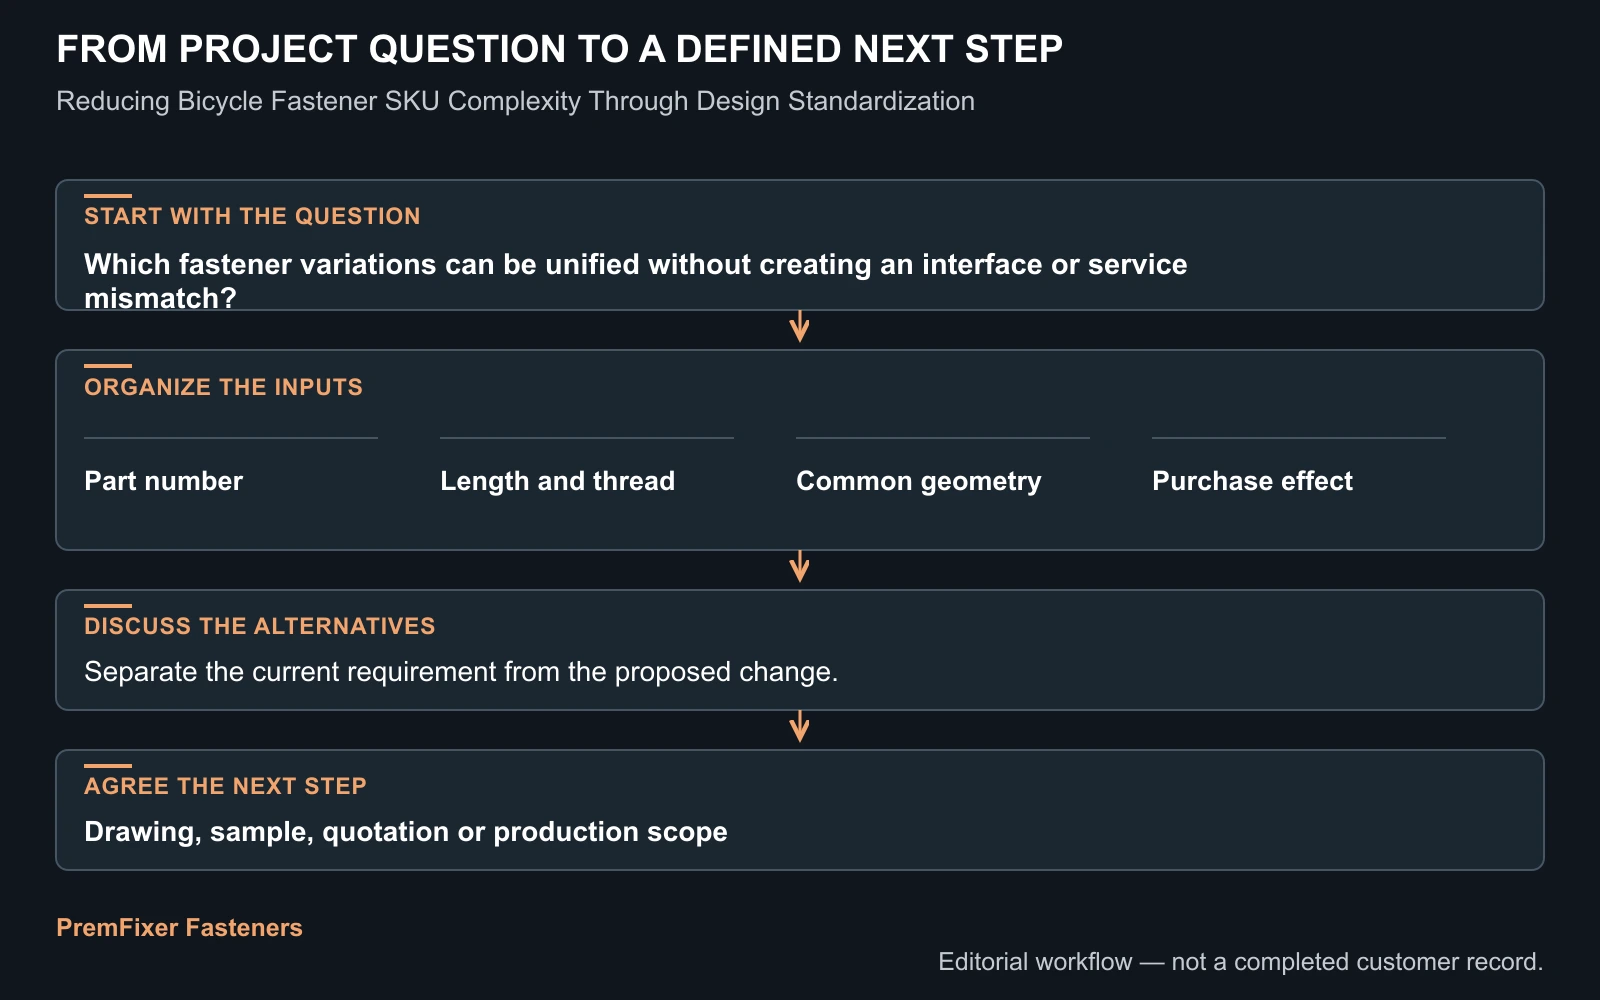Click the Agree The Next Step heading
Screen dimensions: 1600x1000
coord(225,786)
